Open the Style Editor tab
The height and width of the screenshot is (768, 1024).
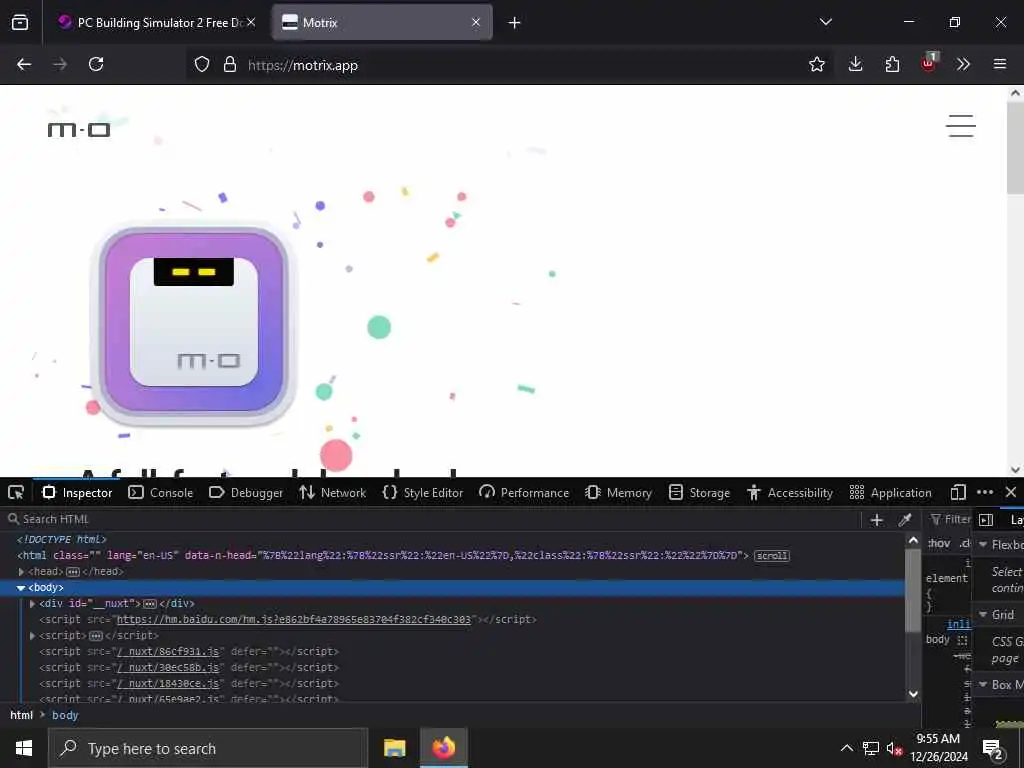click(x=423, y=492)
